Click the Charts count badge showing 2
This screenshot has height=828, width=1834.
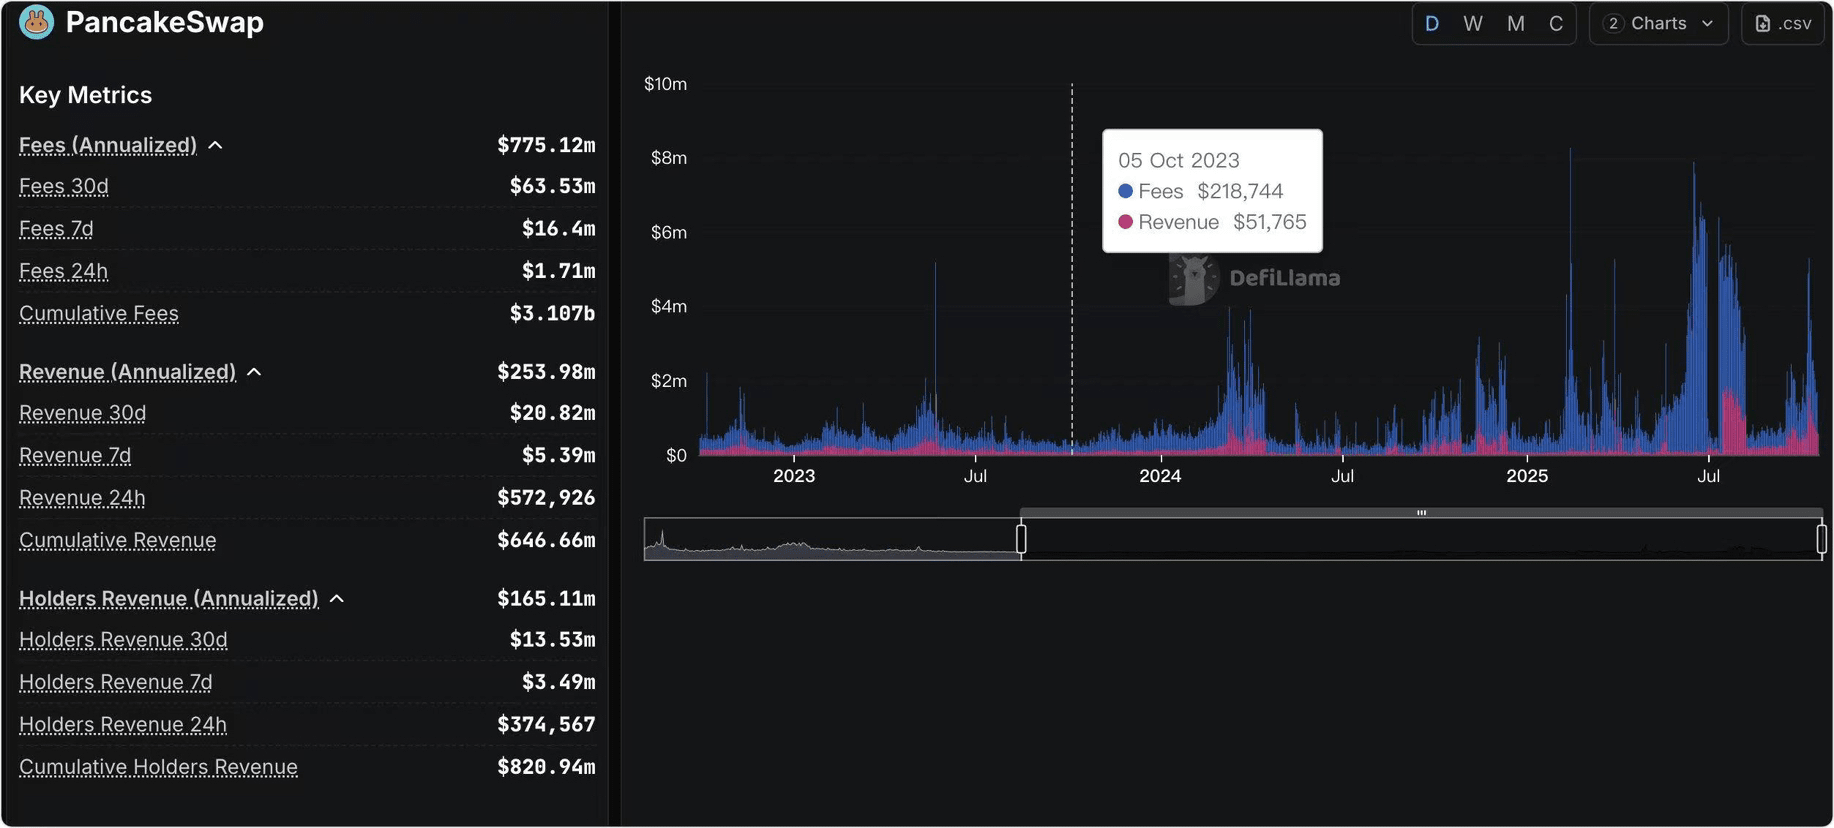pyautogui.click(x=1613, y=23)
